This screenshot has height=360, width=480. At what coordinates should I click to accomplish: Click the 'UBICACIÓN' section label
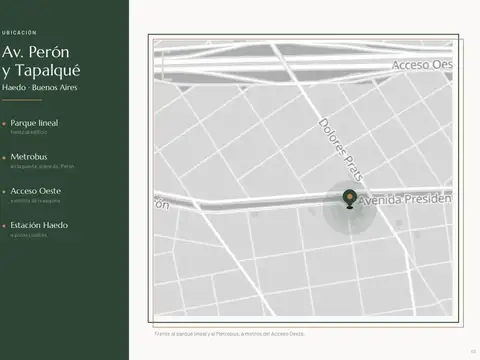pos(19,33)
